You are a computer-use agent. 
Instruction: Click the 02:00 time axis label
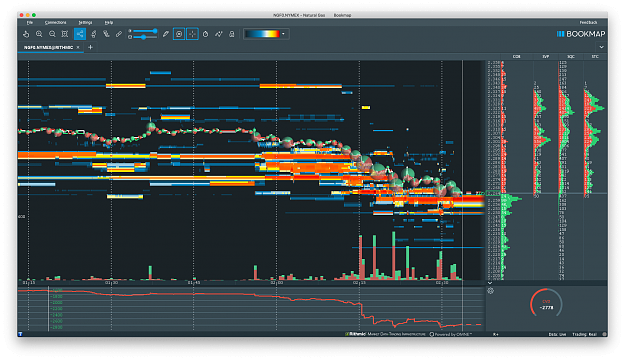(x=277, y=283)
